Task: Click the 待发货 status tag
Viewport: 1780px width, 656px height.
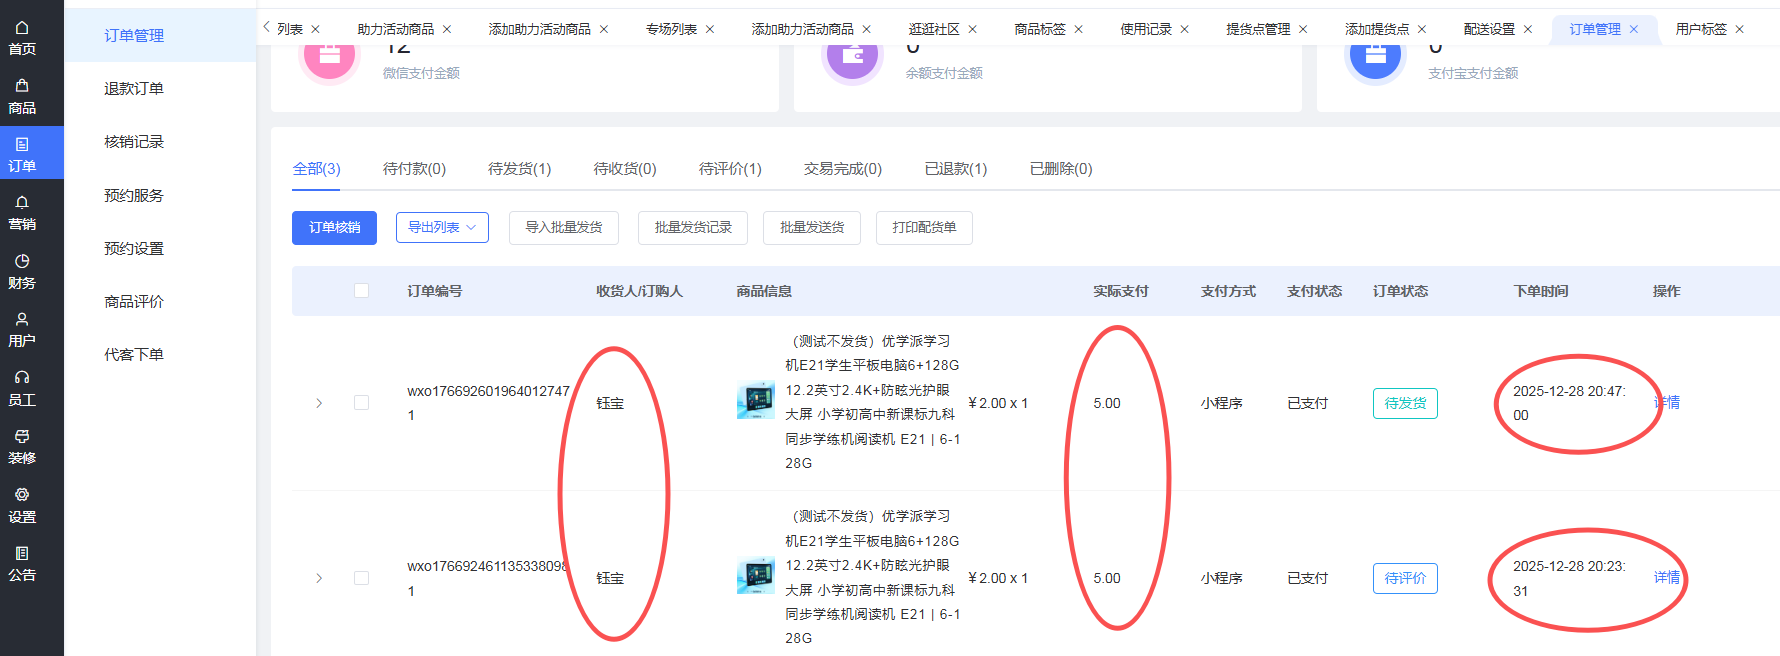Action: [1405, 403]
